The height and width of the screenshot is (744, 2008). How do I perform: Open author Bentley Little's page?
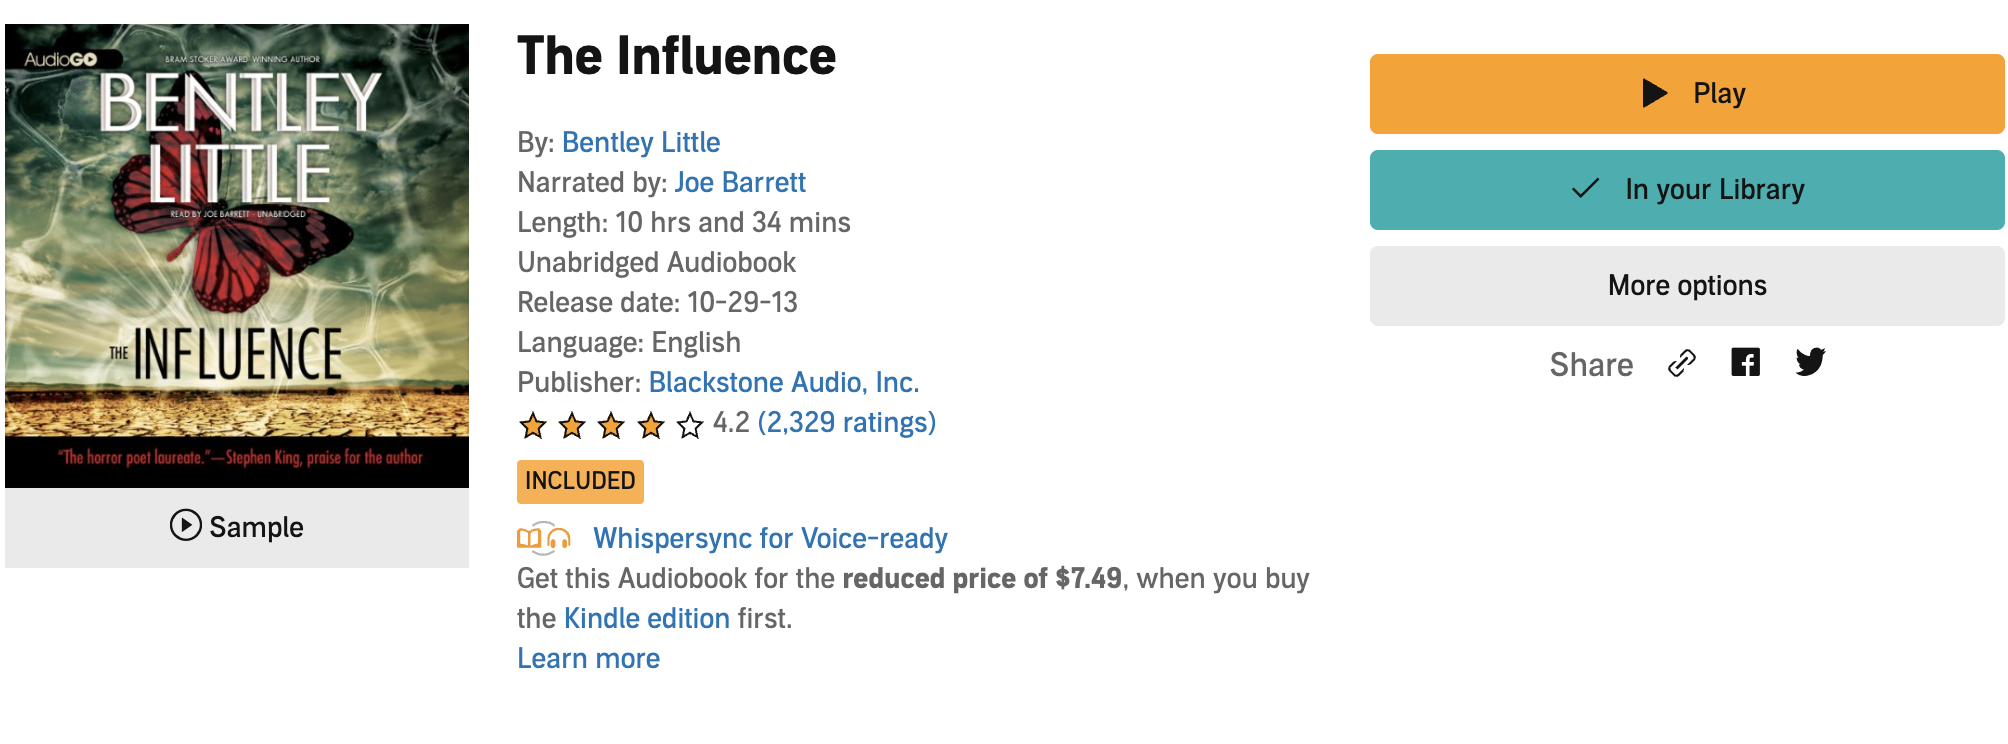pos(640,142)
